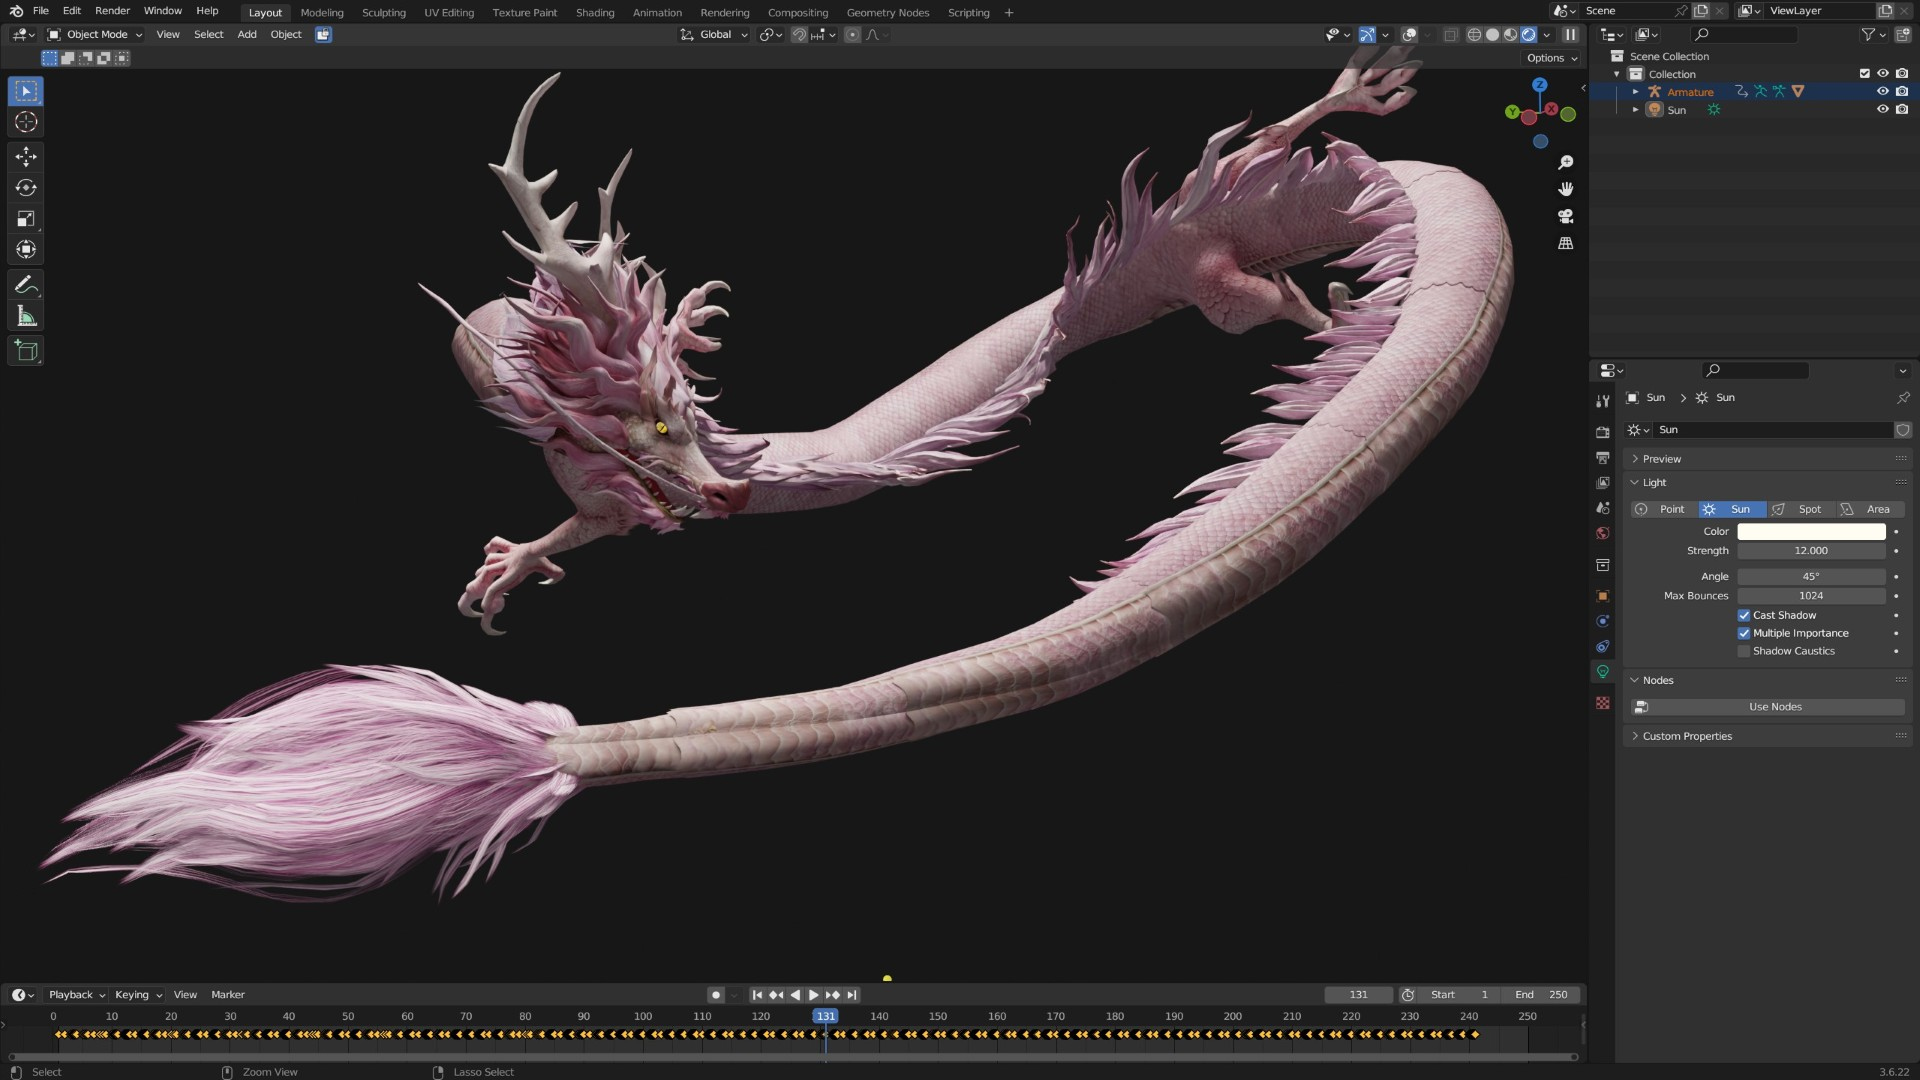Set light type to Spot
The width and height of the screenshot is (1920, 1080).
click(1800, 510)
